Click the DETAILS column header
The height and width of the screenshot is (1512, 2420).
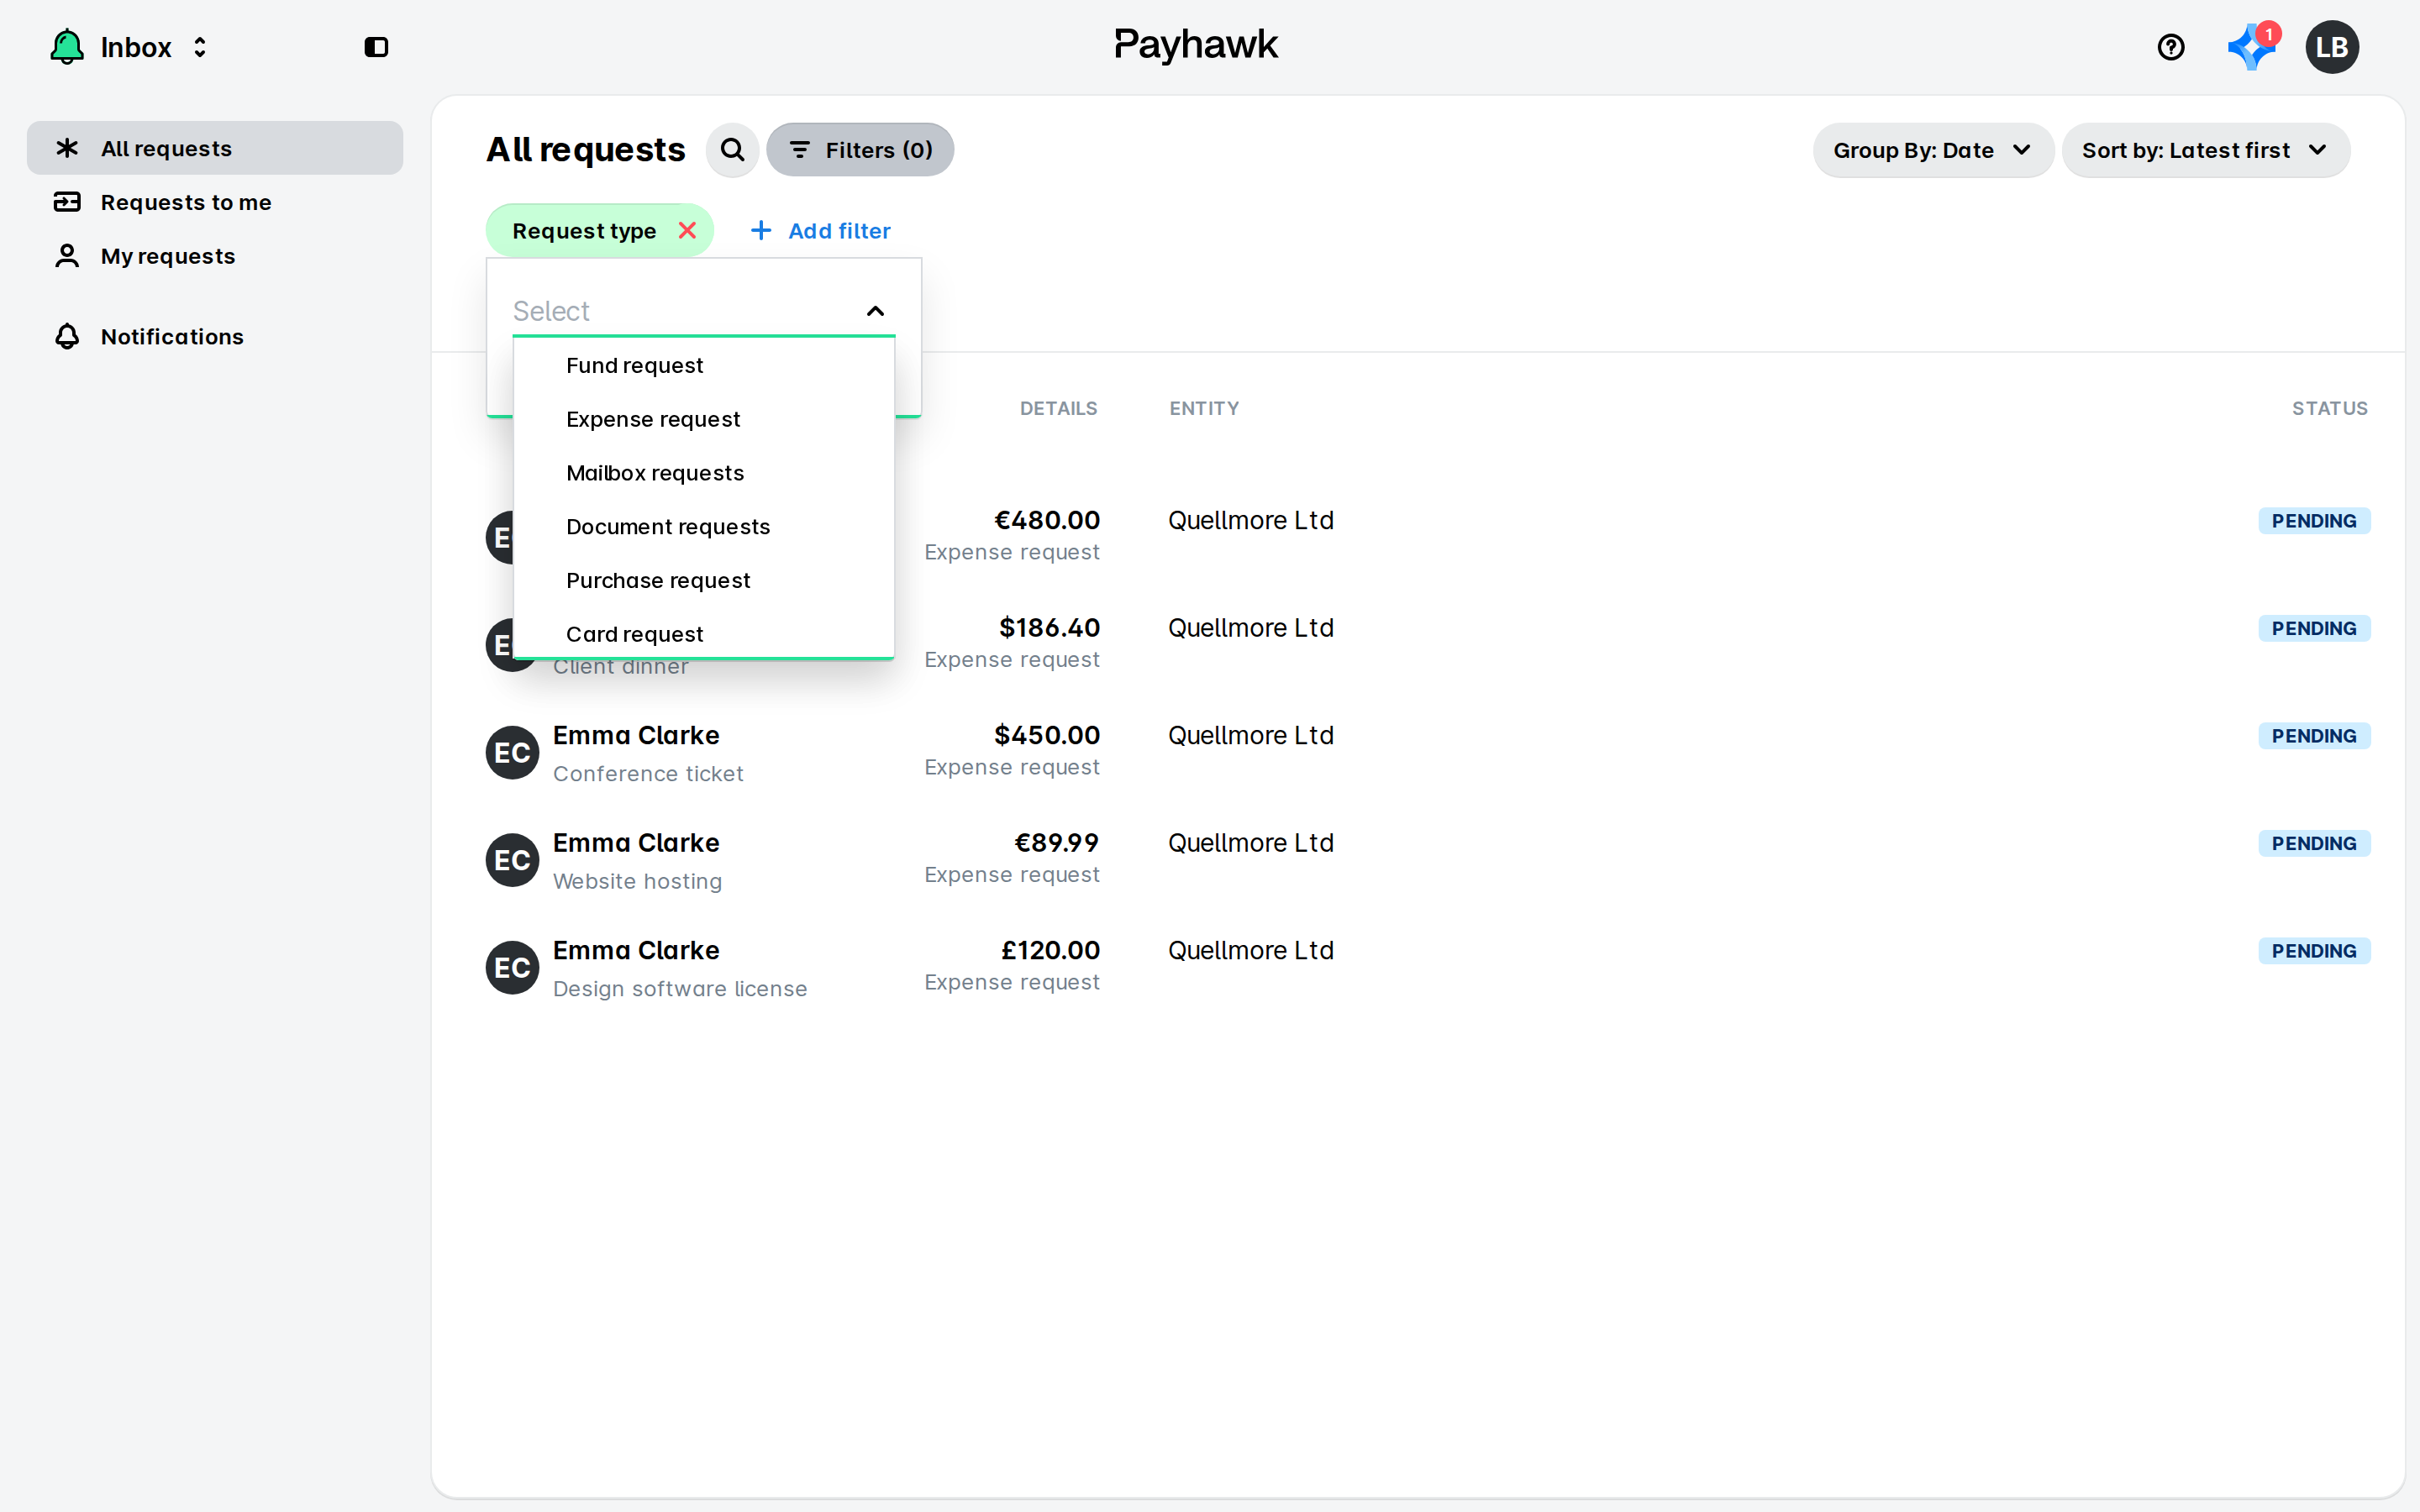point(1058,408)
